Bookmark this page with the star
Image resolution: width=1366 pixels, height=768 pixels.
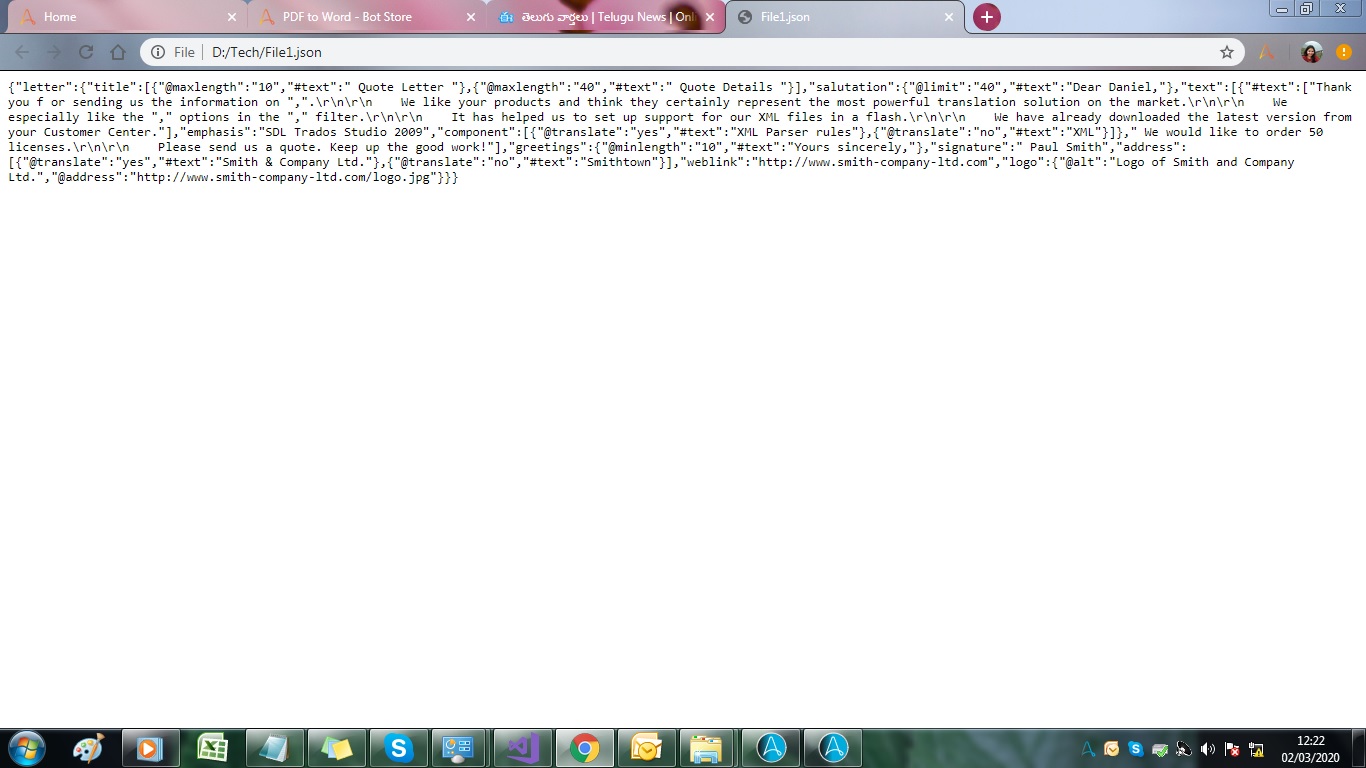[x=1227, y=52]
